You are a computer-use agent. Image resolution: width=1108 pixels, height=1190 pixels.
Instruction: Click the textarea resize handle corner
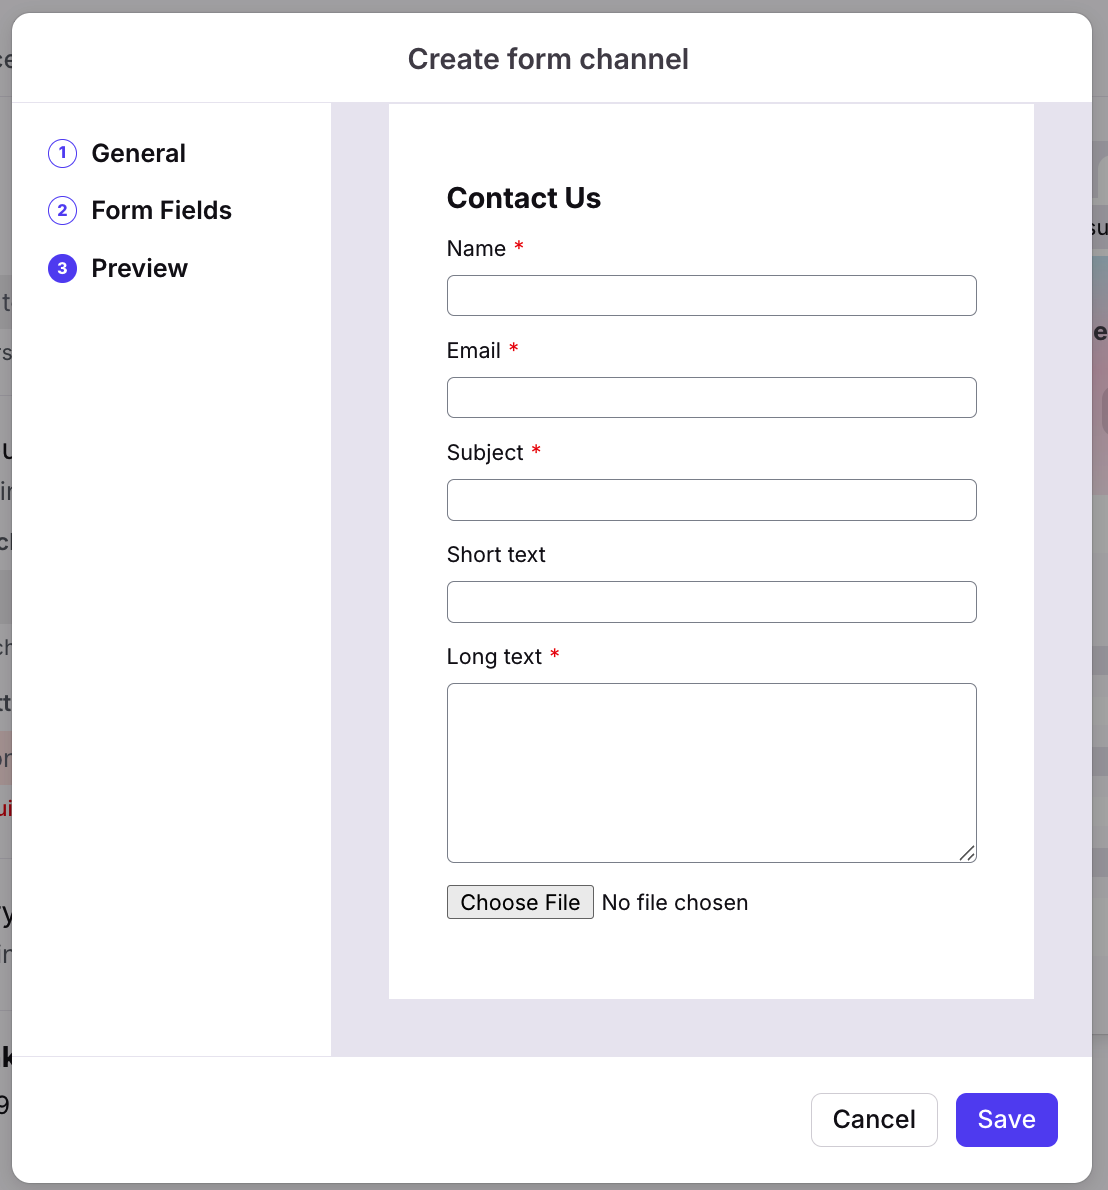967,853
